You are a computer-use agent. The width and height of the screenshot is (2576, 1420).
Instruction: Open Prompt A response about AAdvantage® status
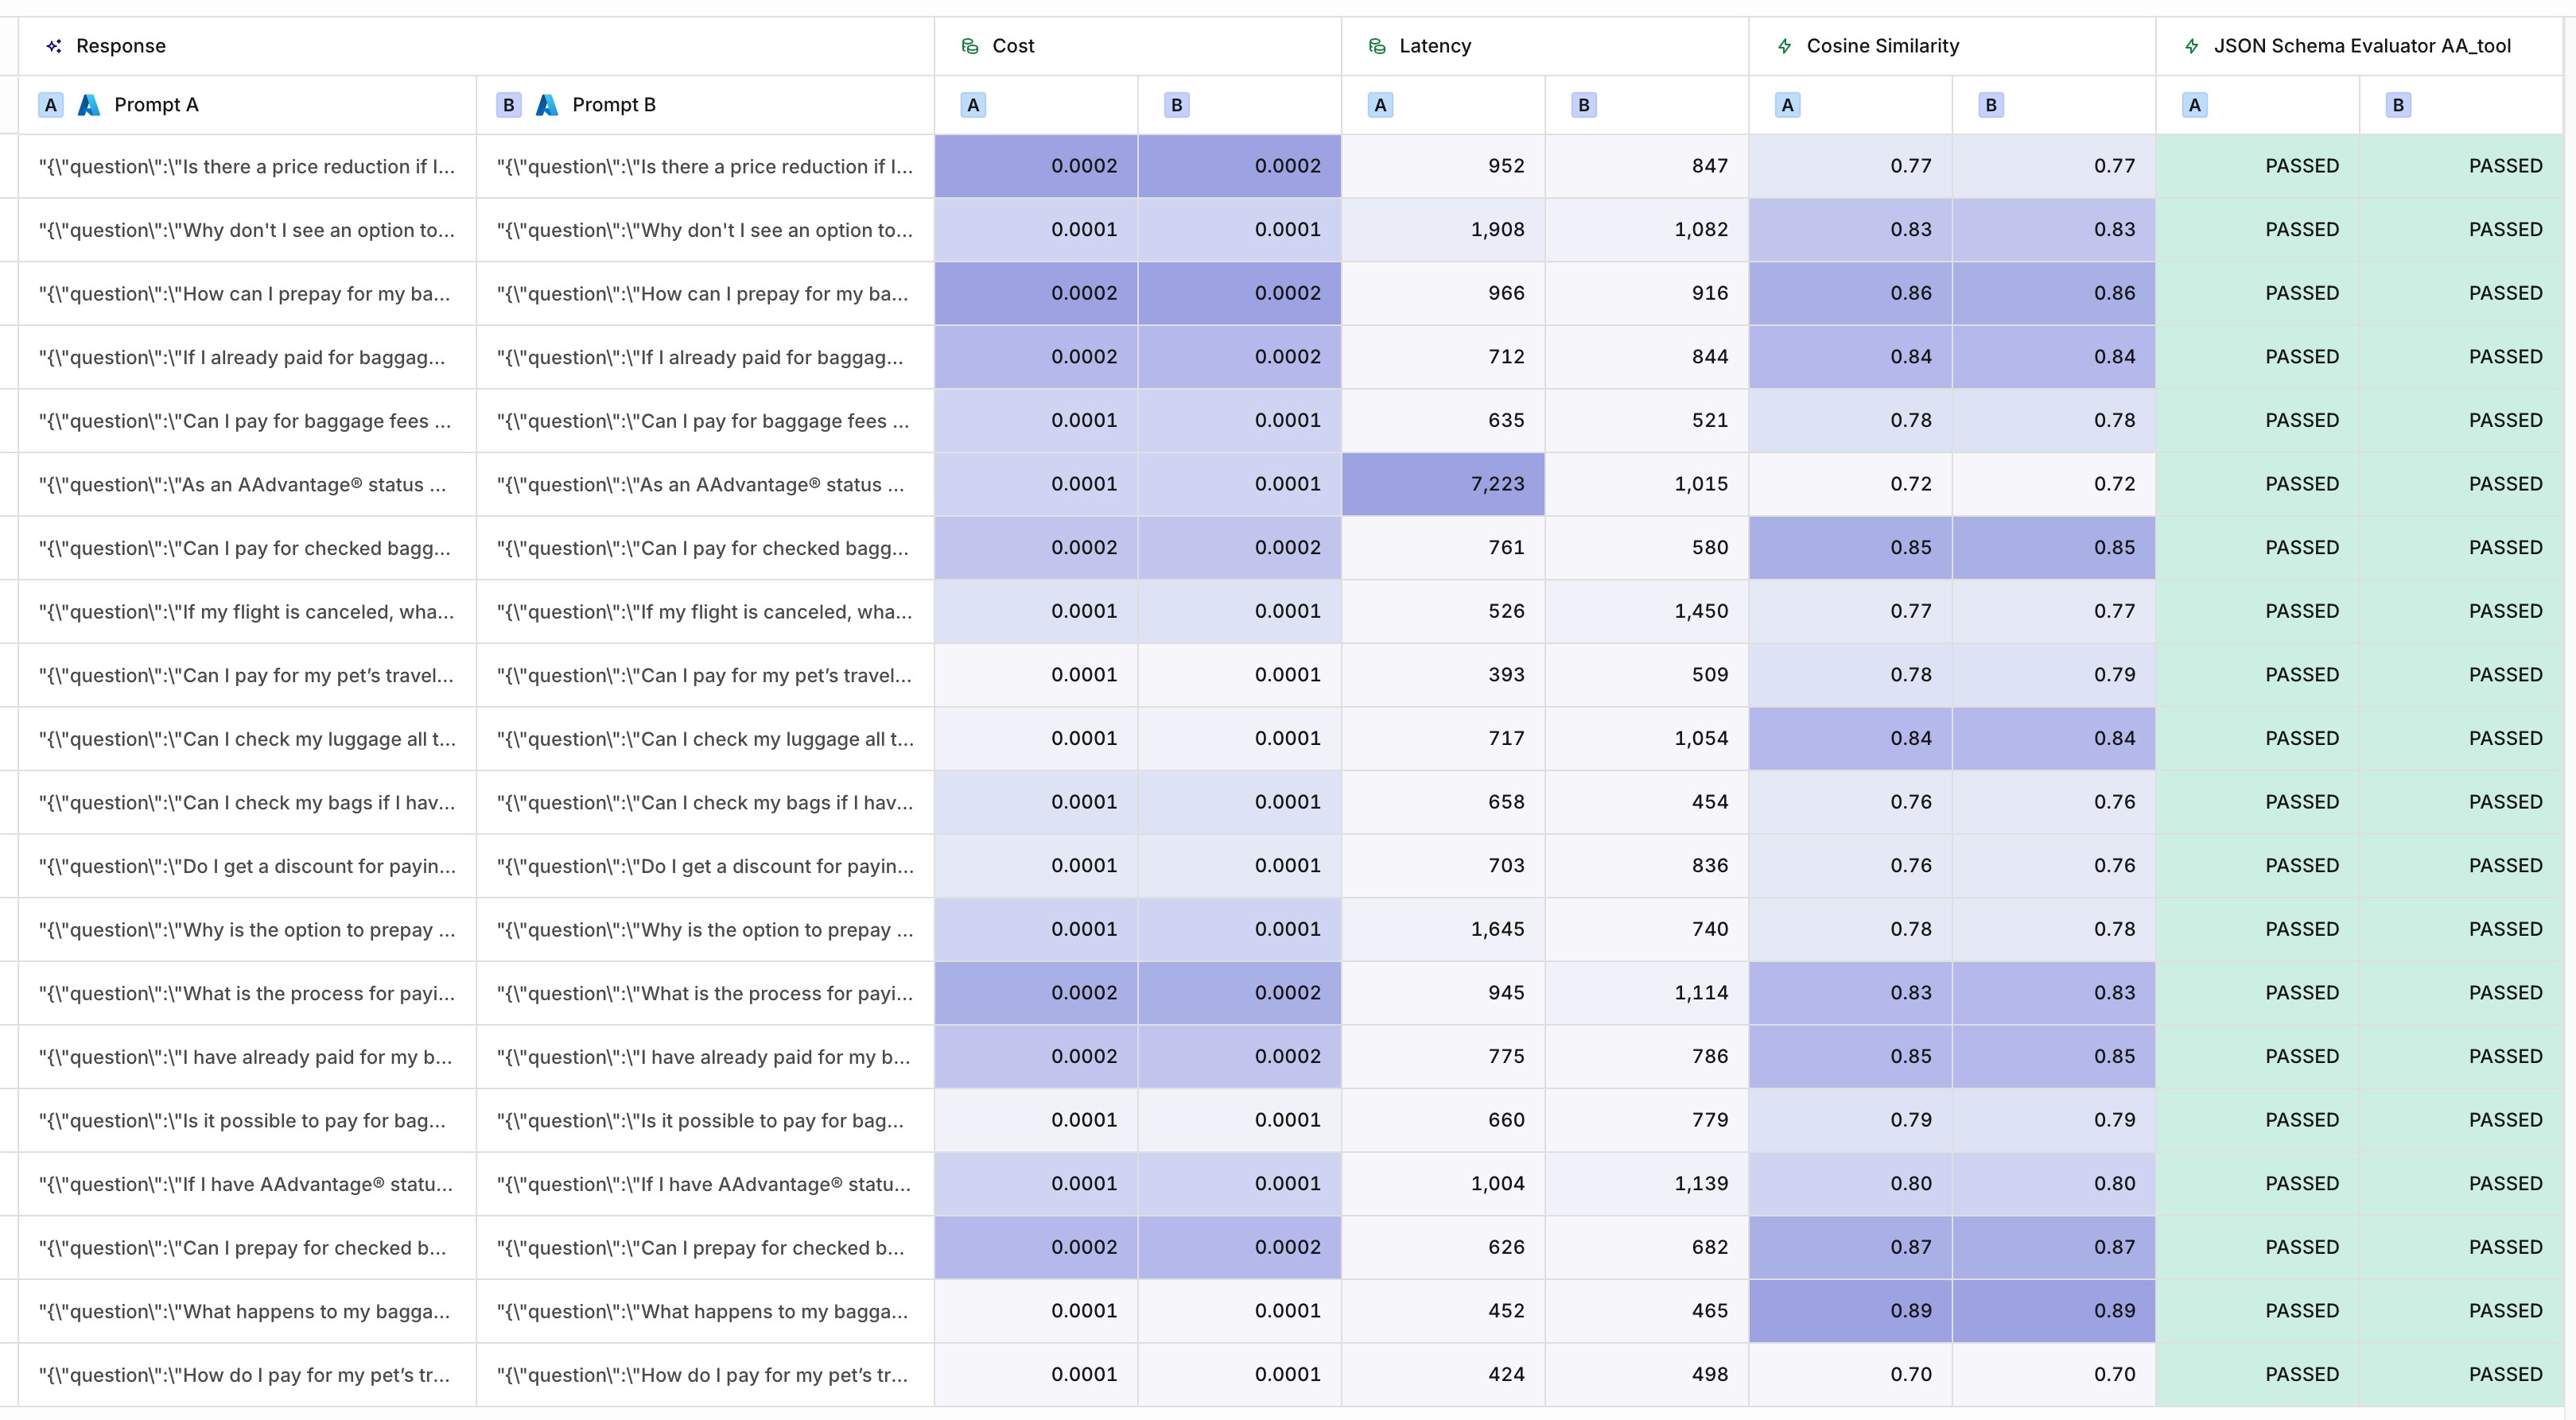(x=243, y=485)
